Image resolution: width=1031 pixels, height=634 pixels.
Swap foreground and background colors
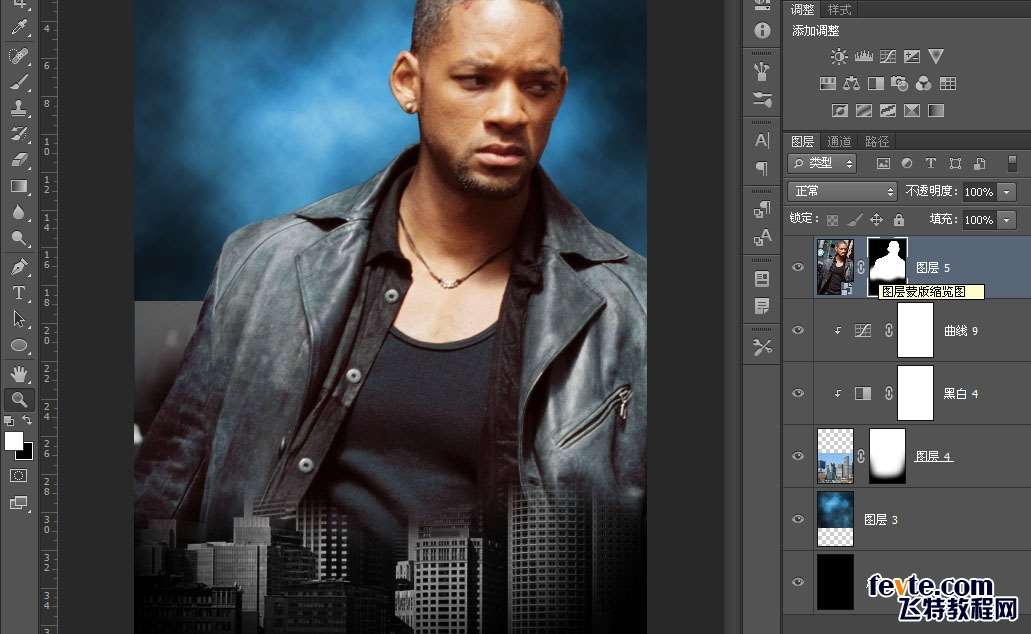[x=28, y=420]
